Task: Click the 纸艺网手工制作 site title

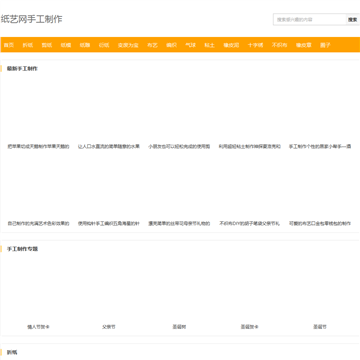Action: 31,19
